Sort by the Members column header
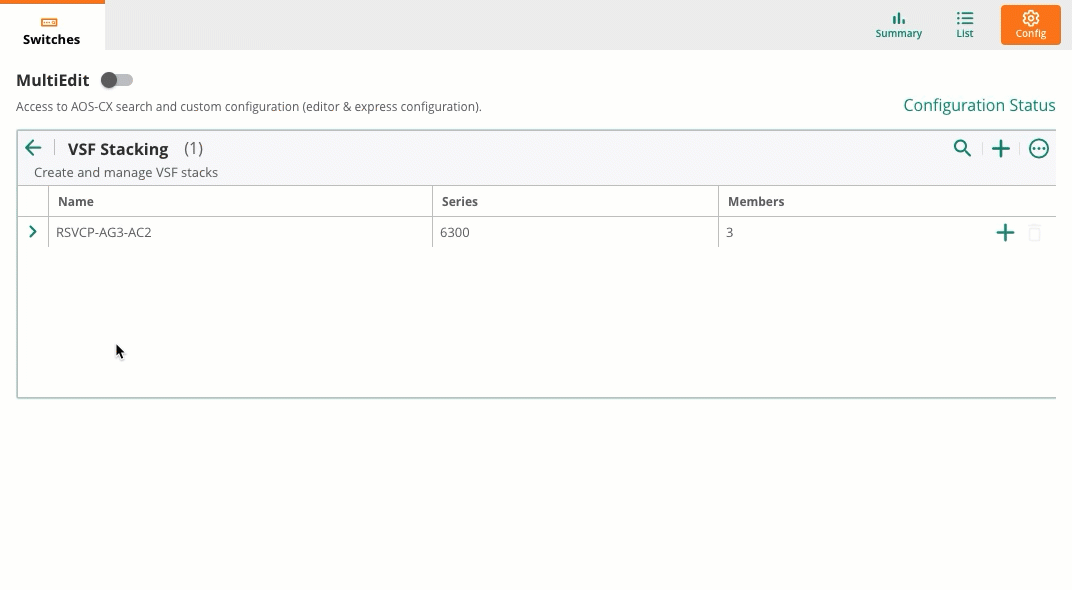Viewport: 1072px width, 590px height. pos(755,202)
